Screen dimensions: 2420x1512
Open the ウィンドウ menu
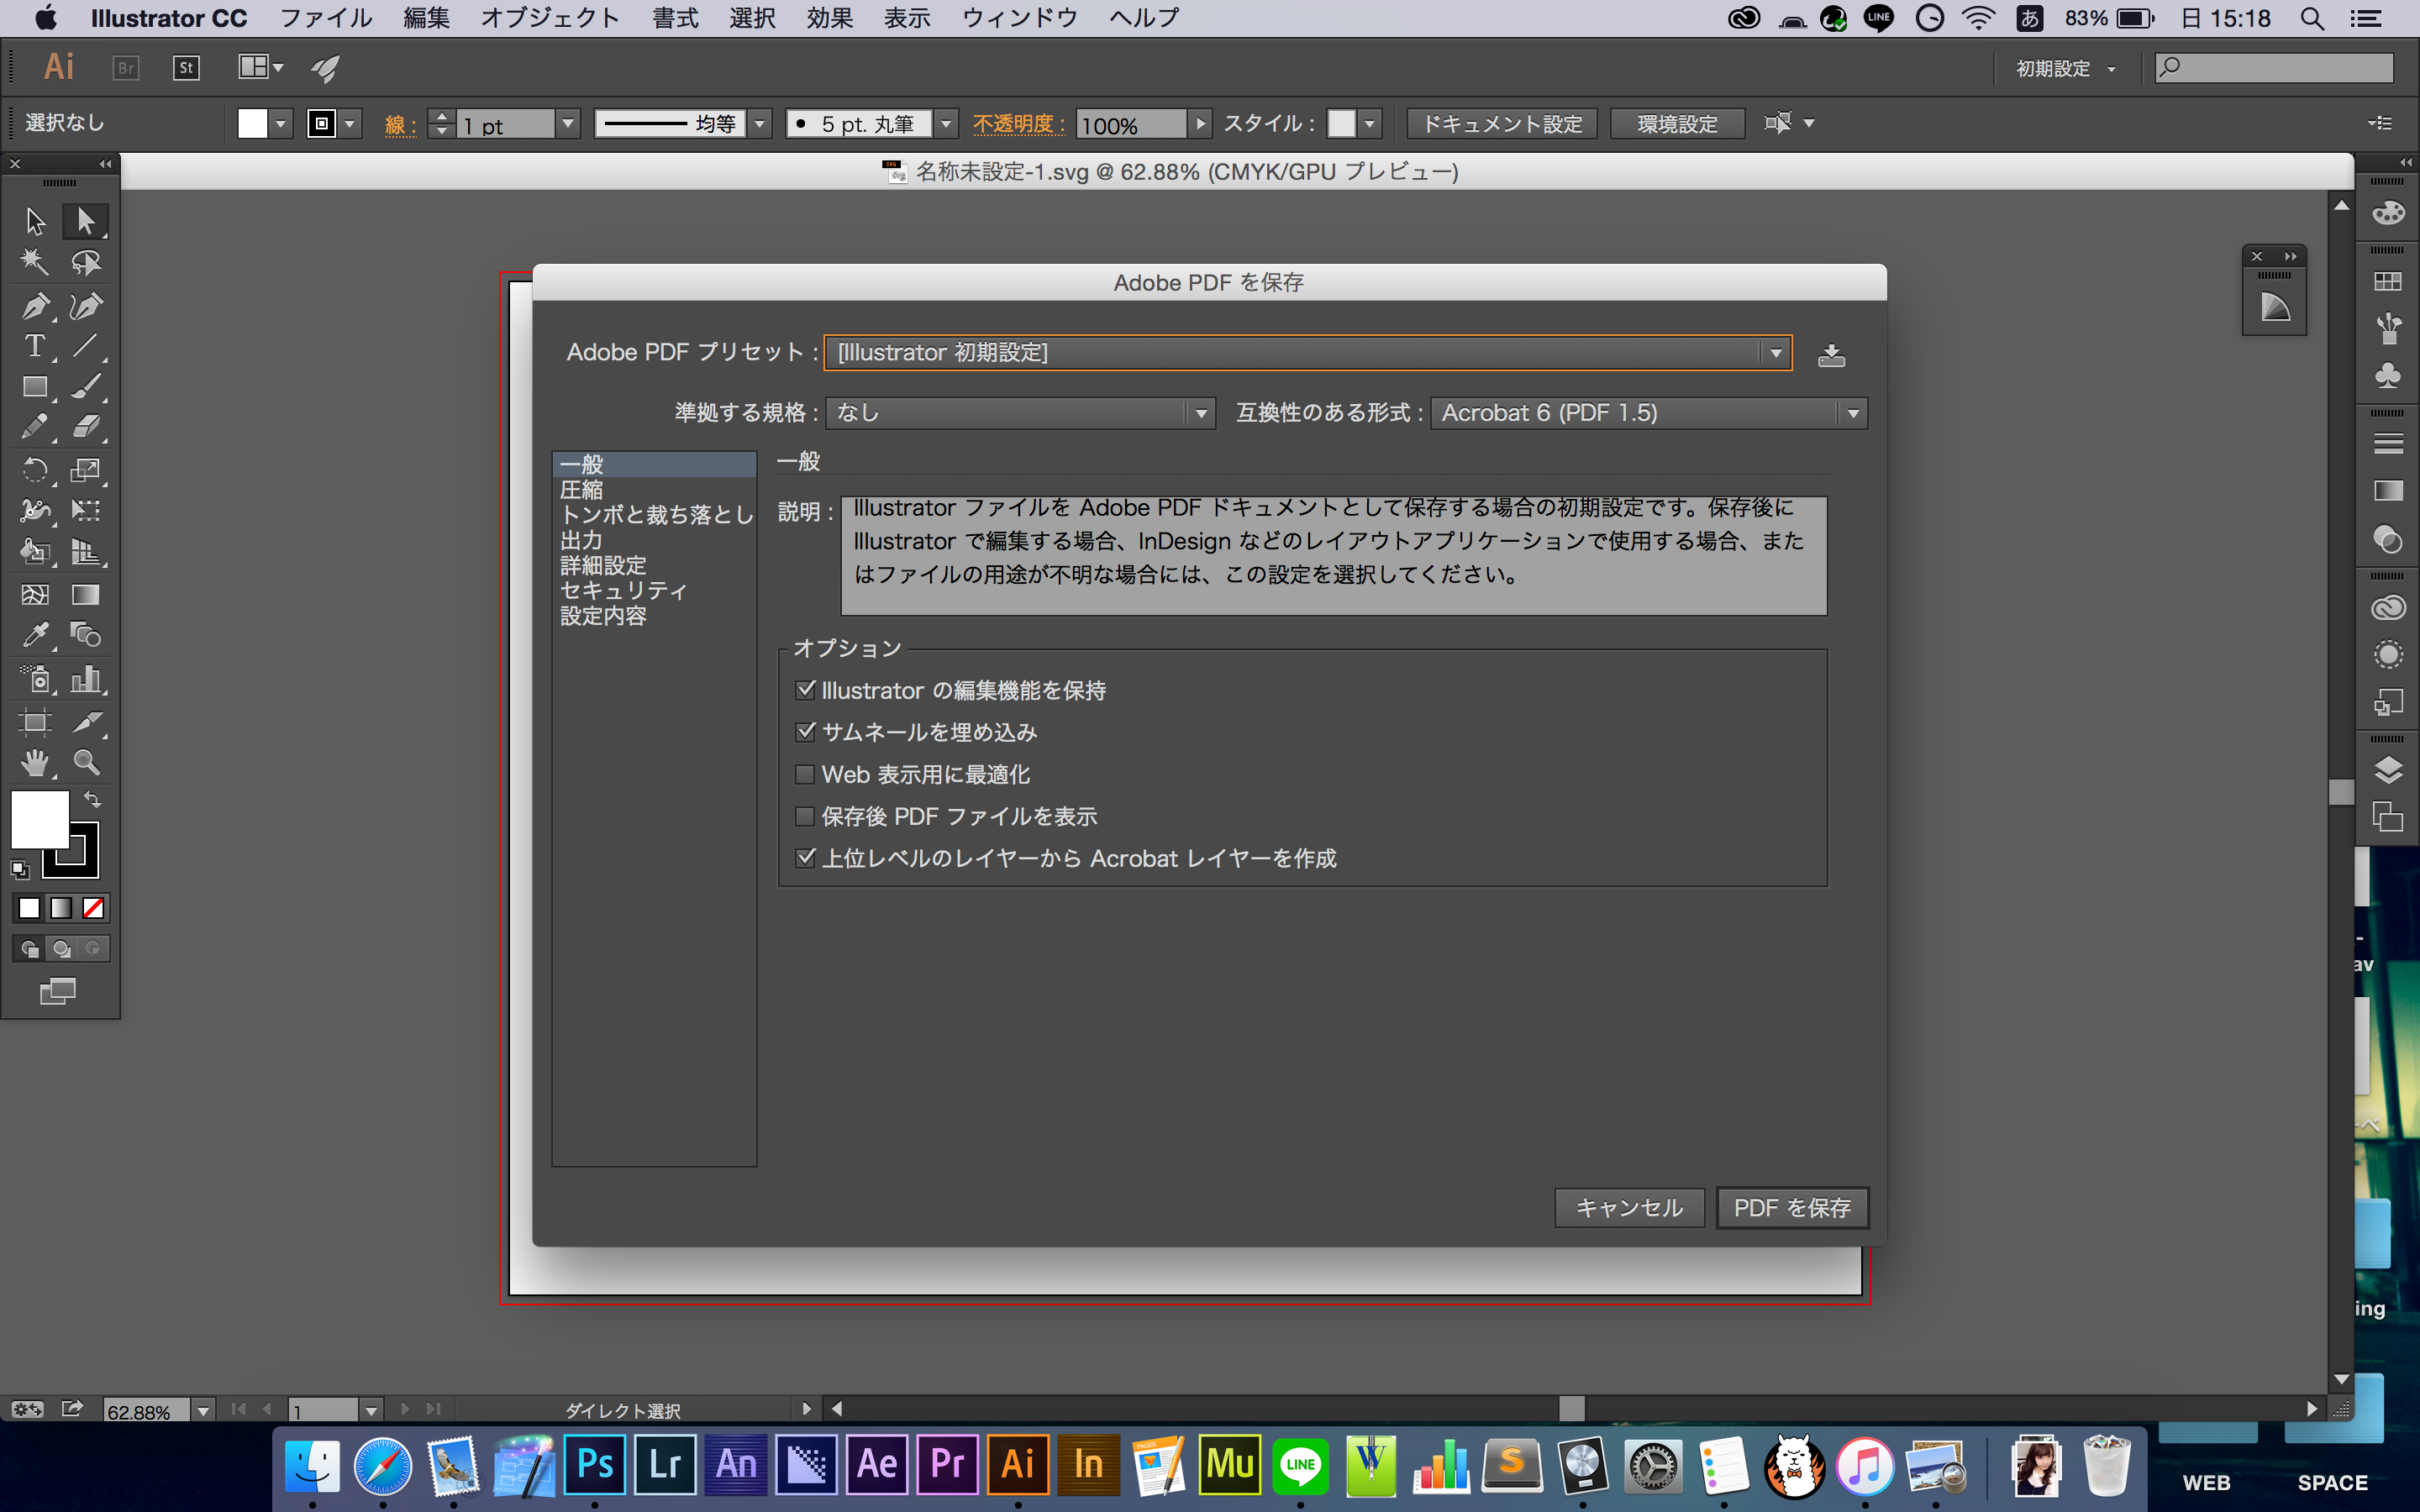[x=1019, y=18]
